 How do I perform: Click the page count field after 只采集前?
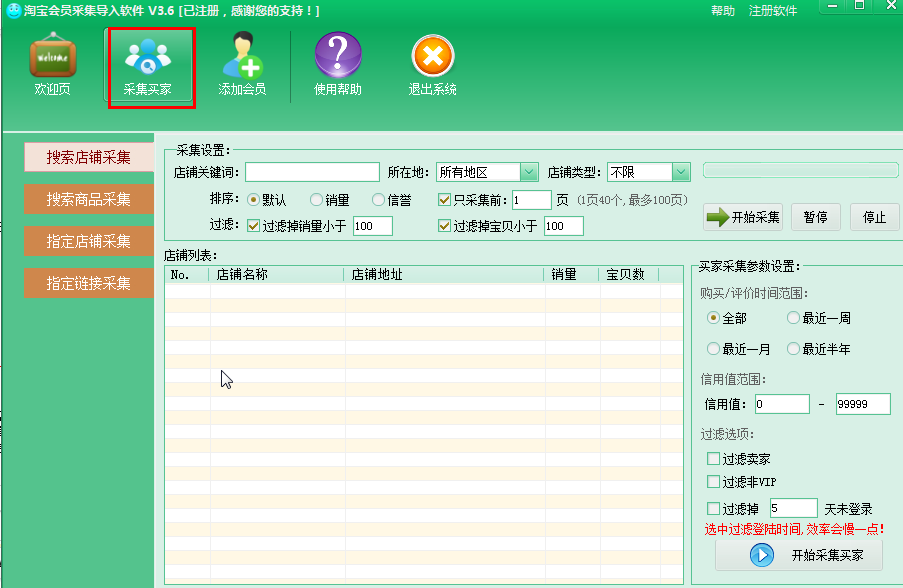coord(532,200)
